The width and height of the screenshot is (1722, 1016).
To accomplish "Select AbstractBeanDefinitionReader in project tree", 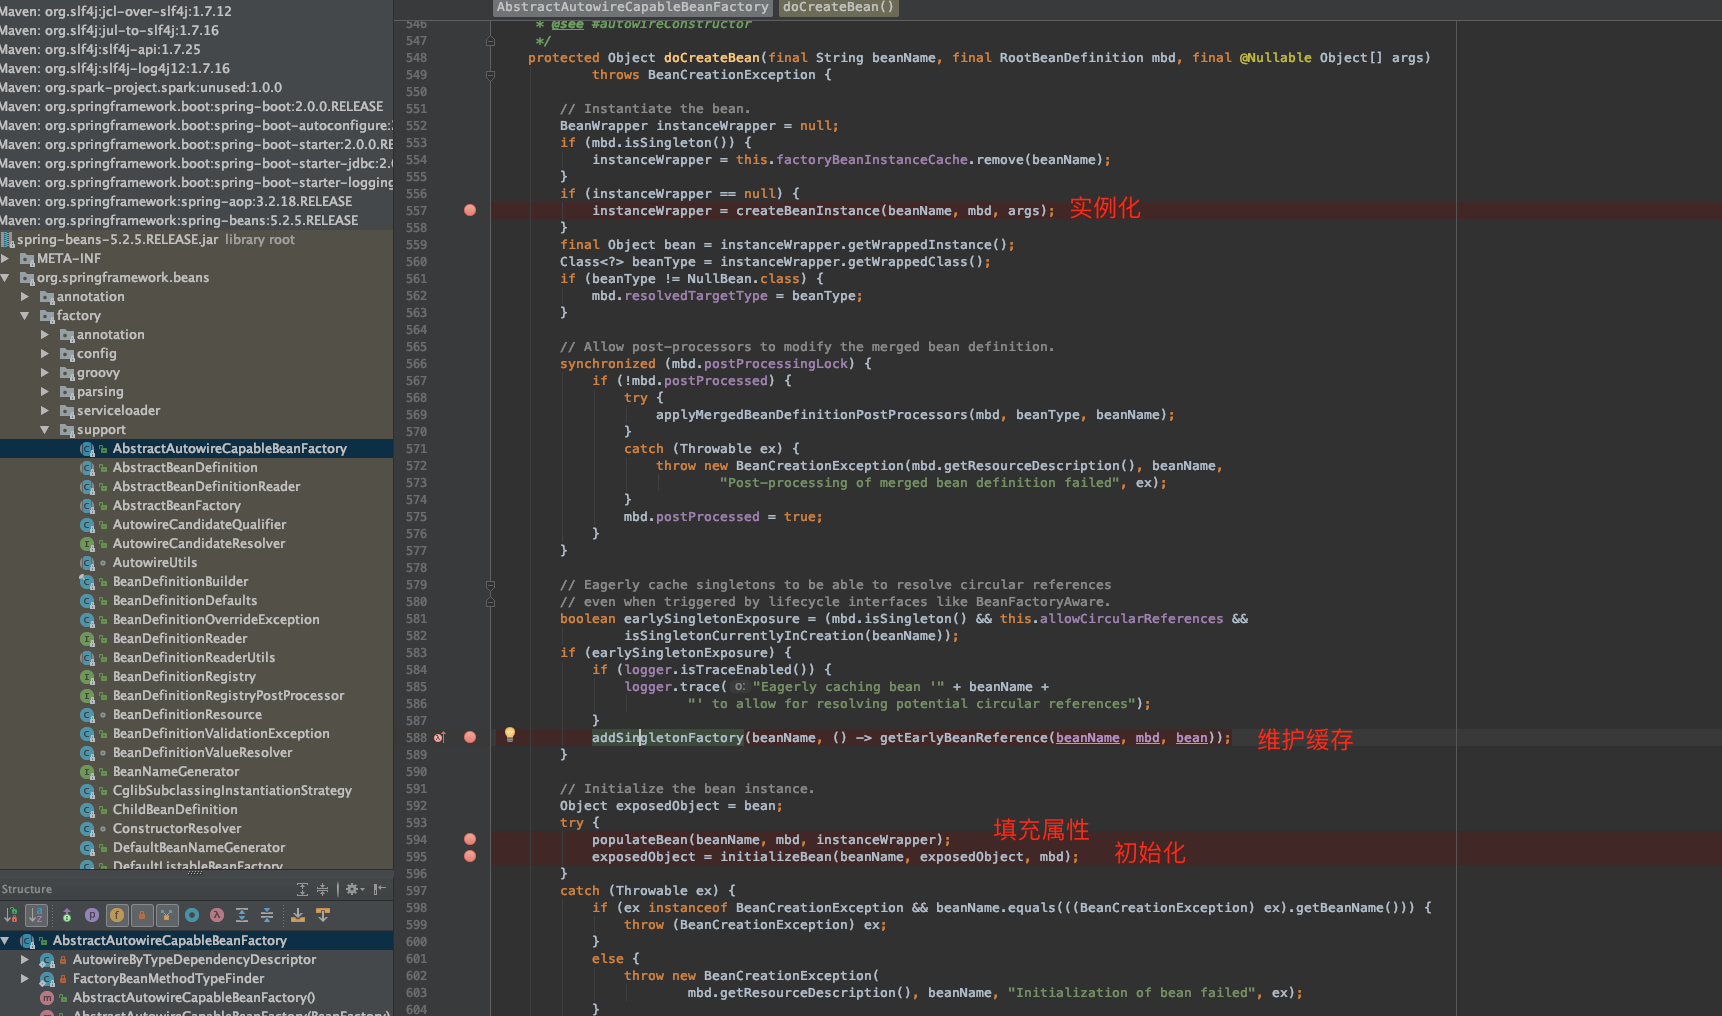I will coord(206,486).
